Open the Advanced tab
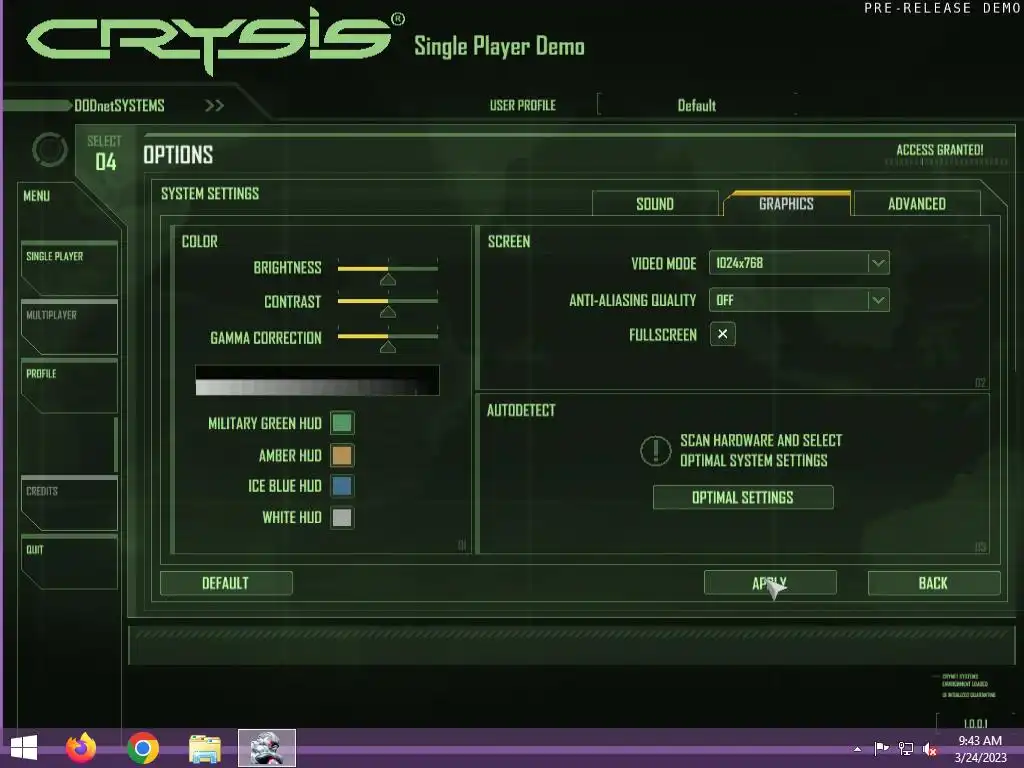 [917, 204]
